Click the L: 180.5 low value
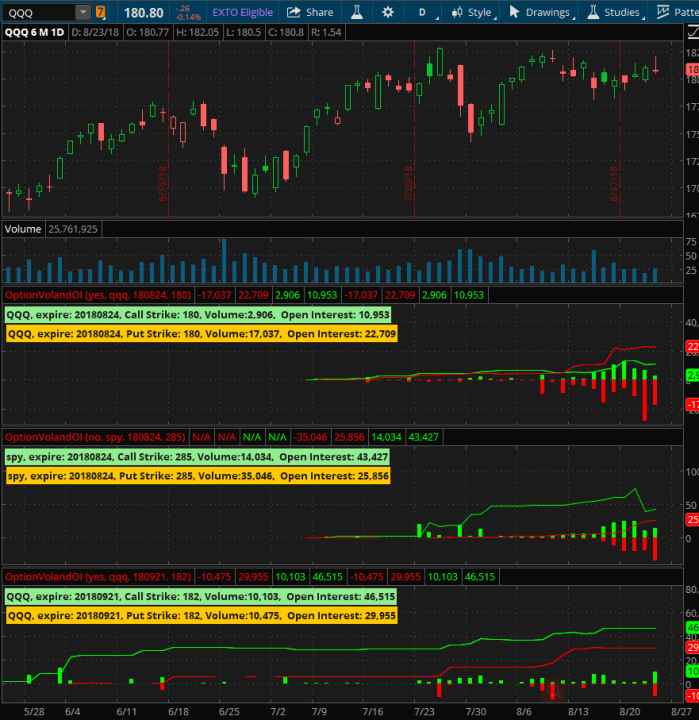Image resolution: width=699 pixels, height=720 pixels. (x=243, y=33)
